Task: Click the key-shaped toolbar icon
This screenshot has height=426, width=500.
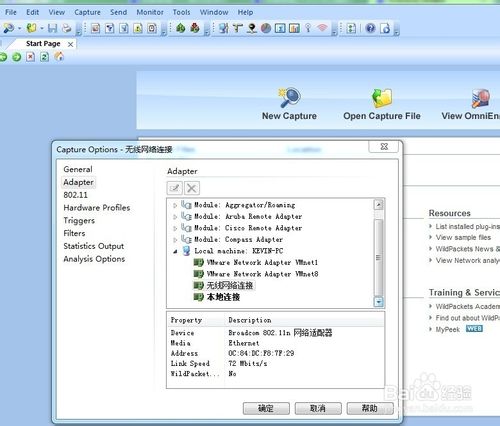Action: 308,28
